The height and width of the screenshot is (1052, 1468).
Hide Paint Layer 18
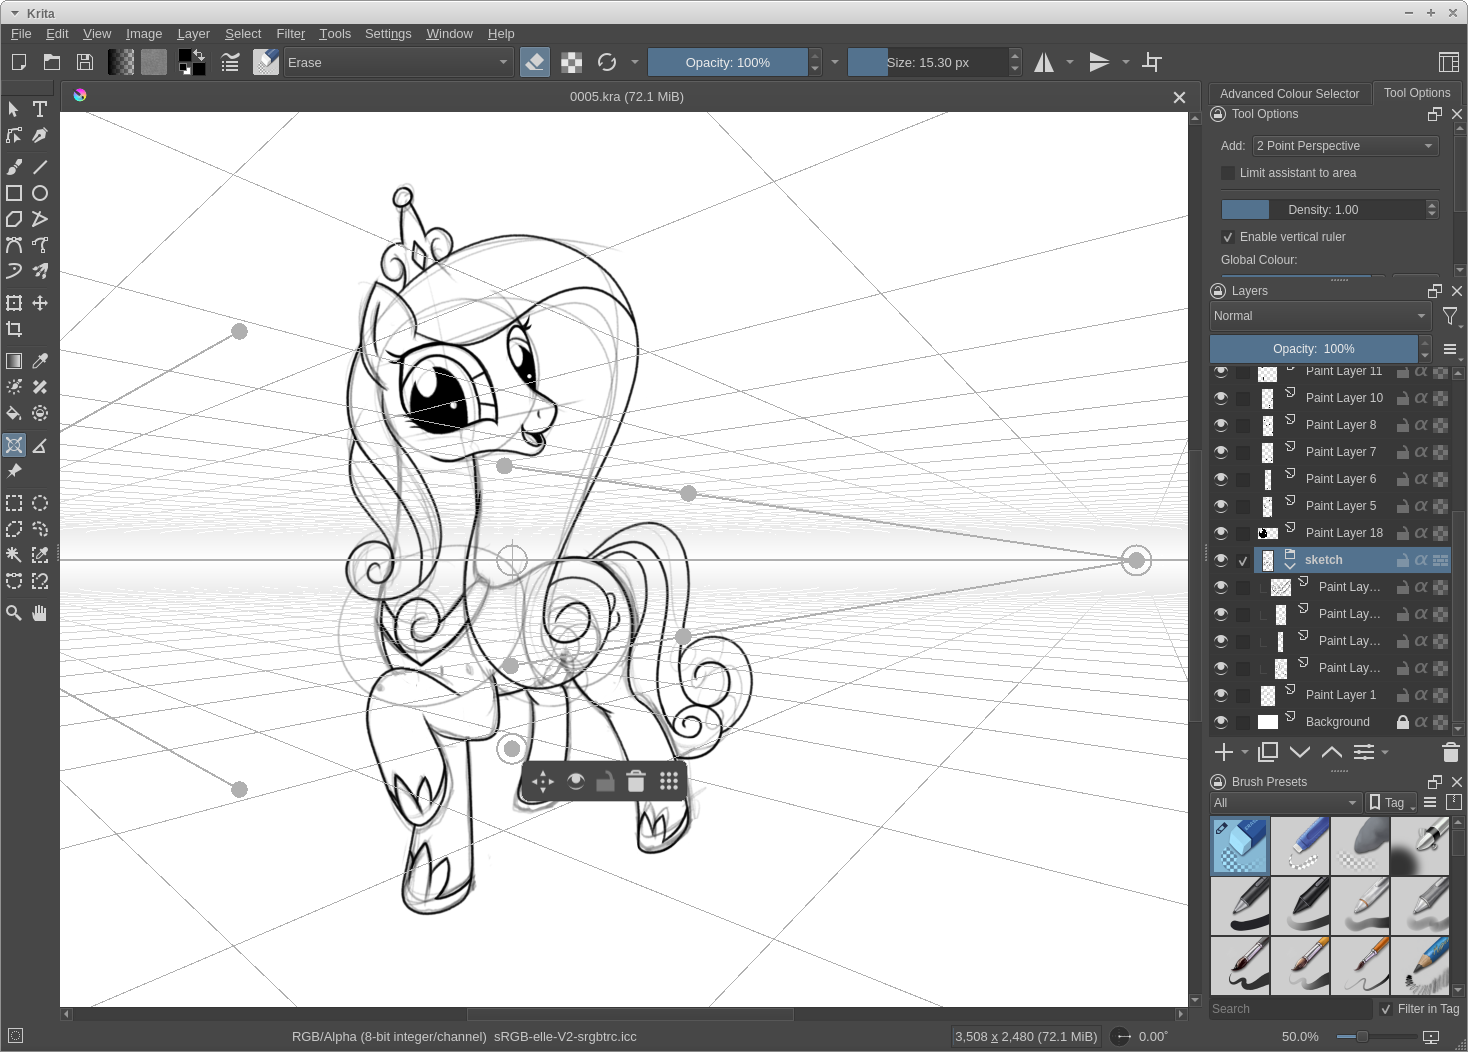pyautogui.click(x=1221, y=533)
